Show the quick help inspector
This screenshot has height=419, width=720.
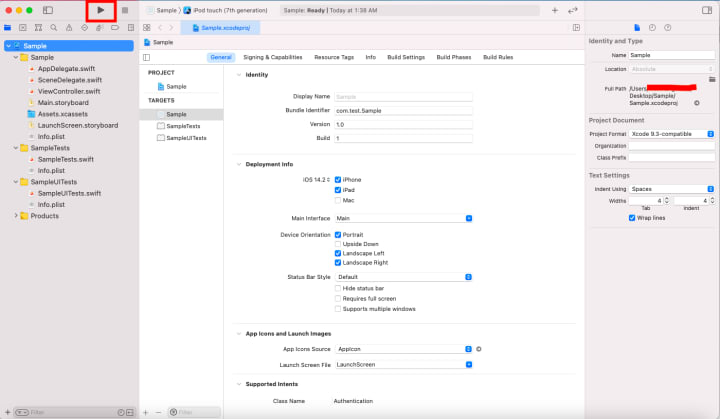pos(668,28)
